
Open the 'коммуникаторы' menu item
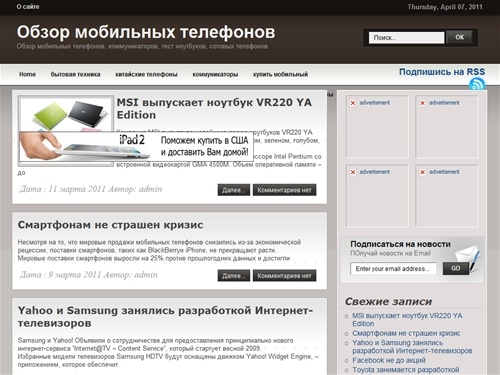pos(215,74)
